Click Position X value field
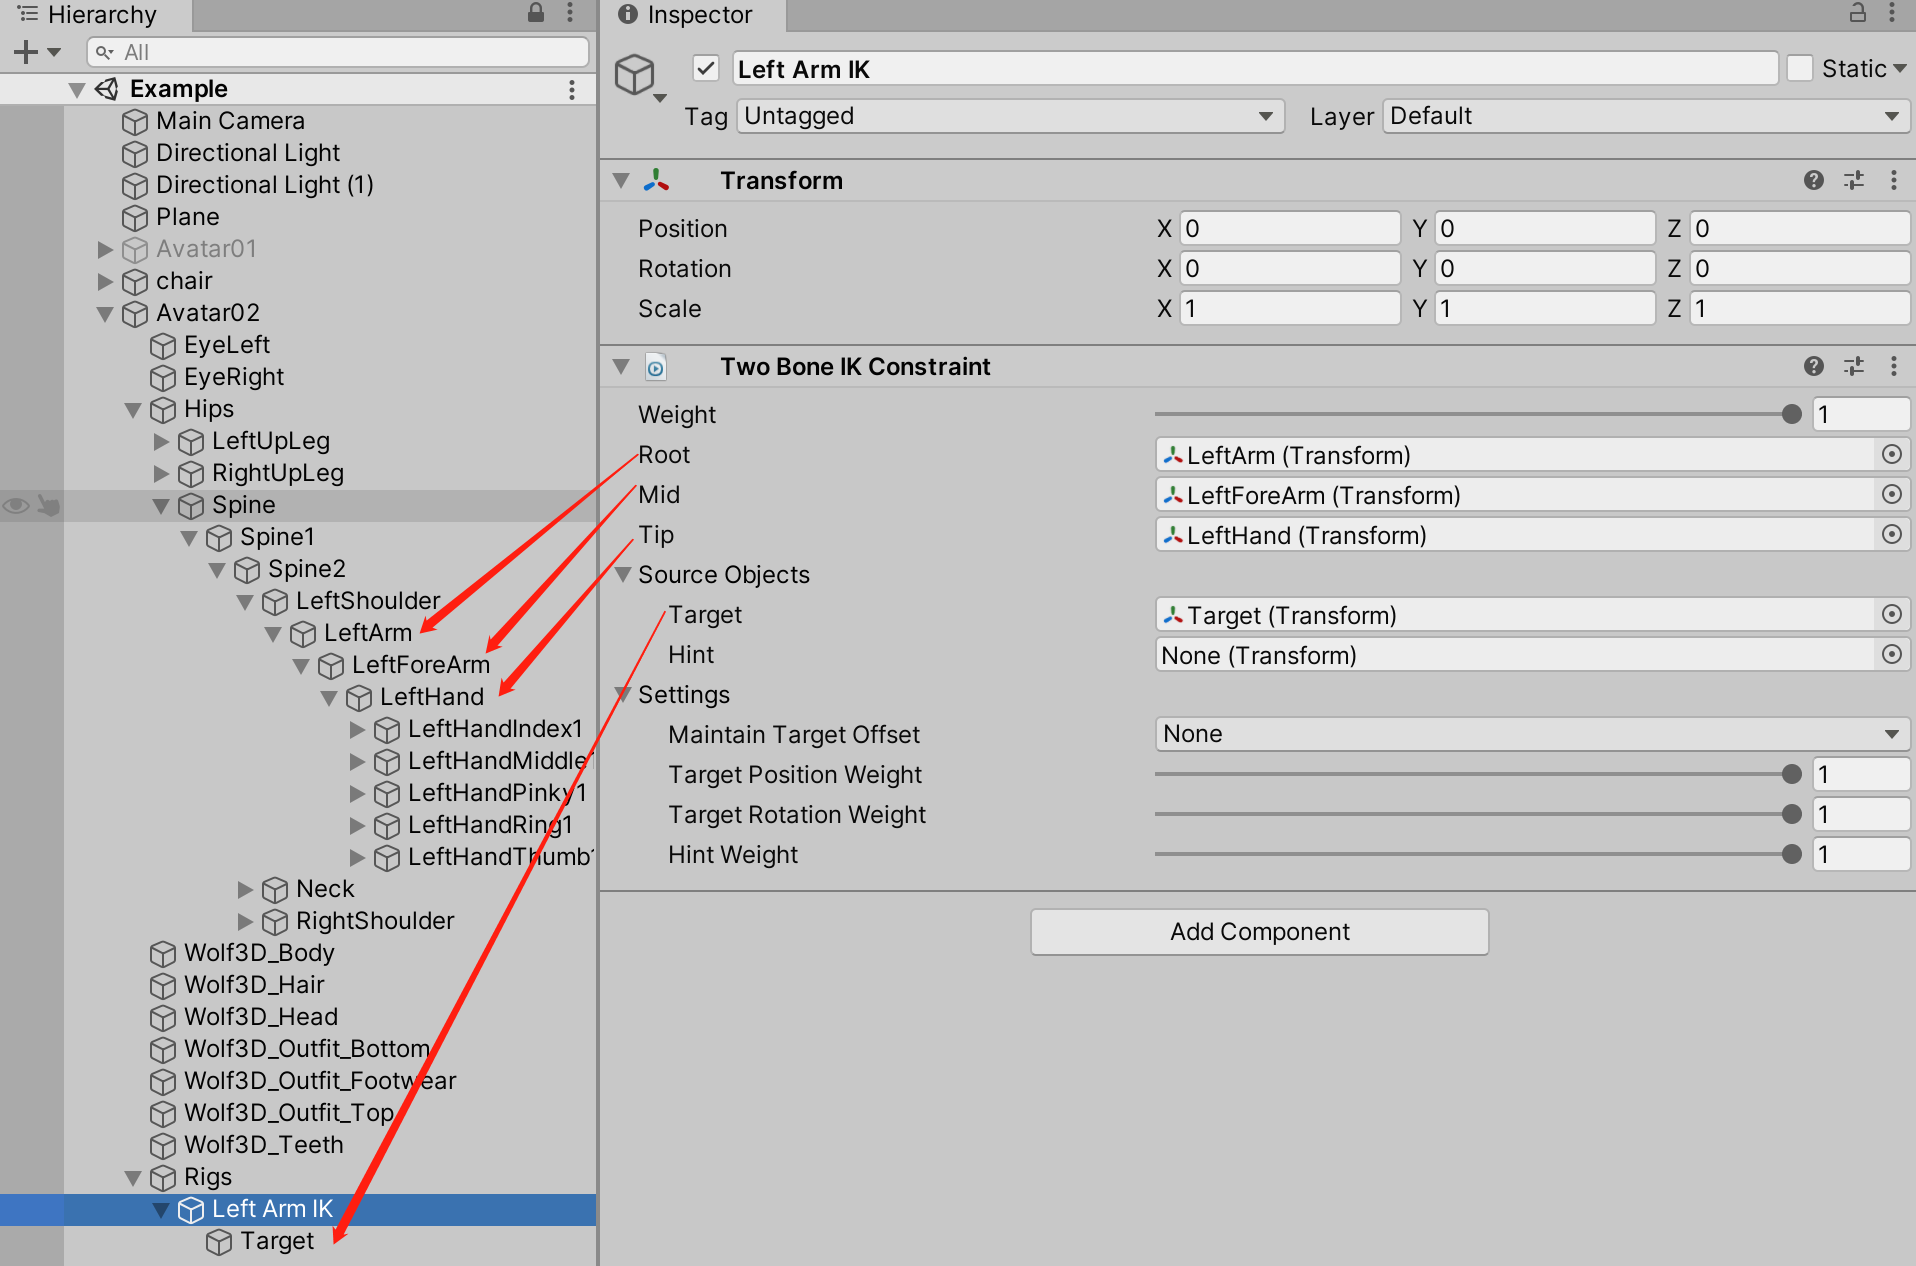The width and height of the screenshot is (1916, 1266). 1290,228
